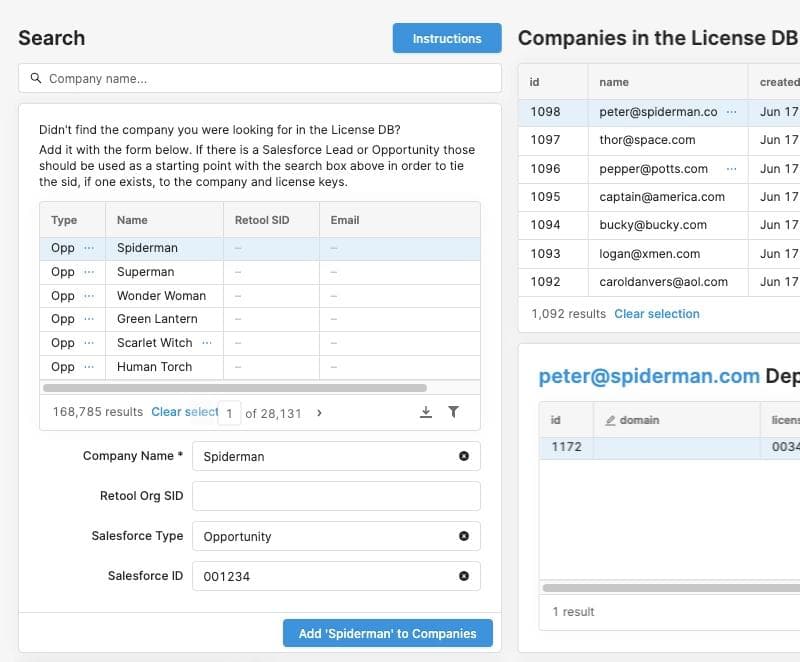Screen dimensions: 800x662
Task: Click the ellipsis icon next to Scarlet Witch
Action: pos(207,343)
